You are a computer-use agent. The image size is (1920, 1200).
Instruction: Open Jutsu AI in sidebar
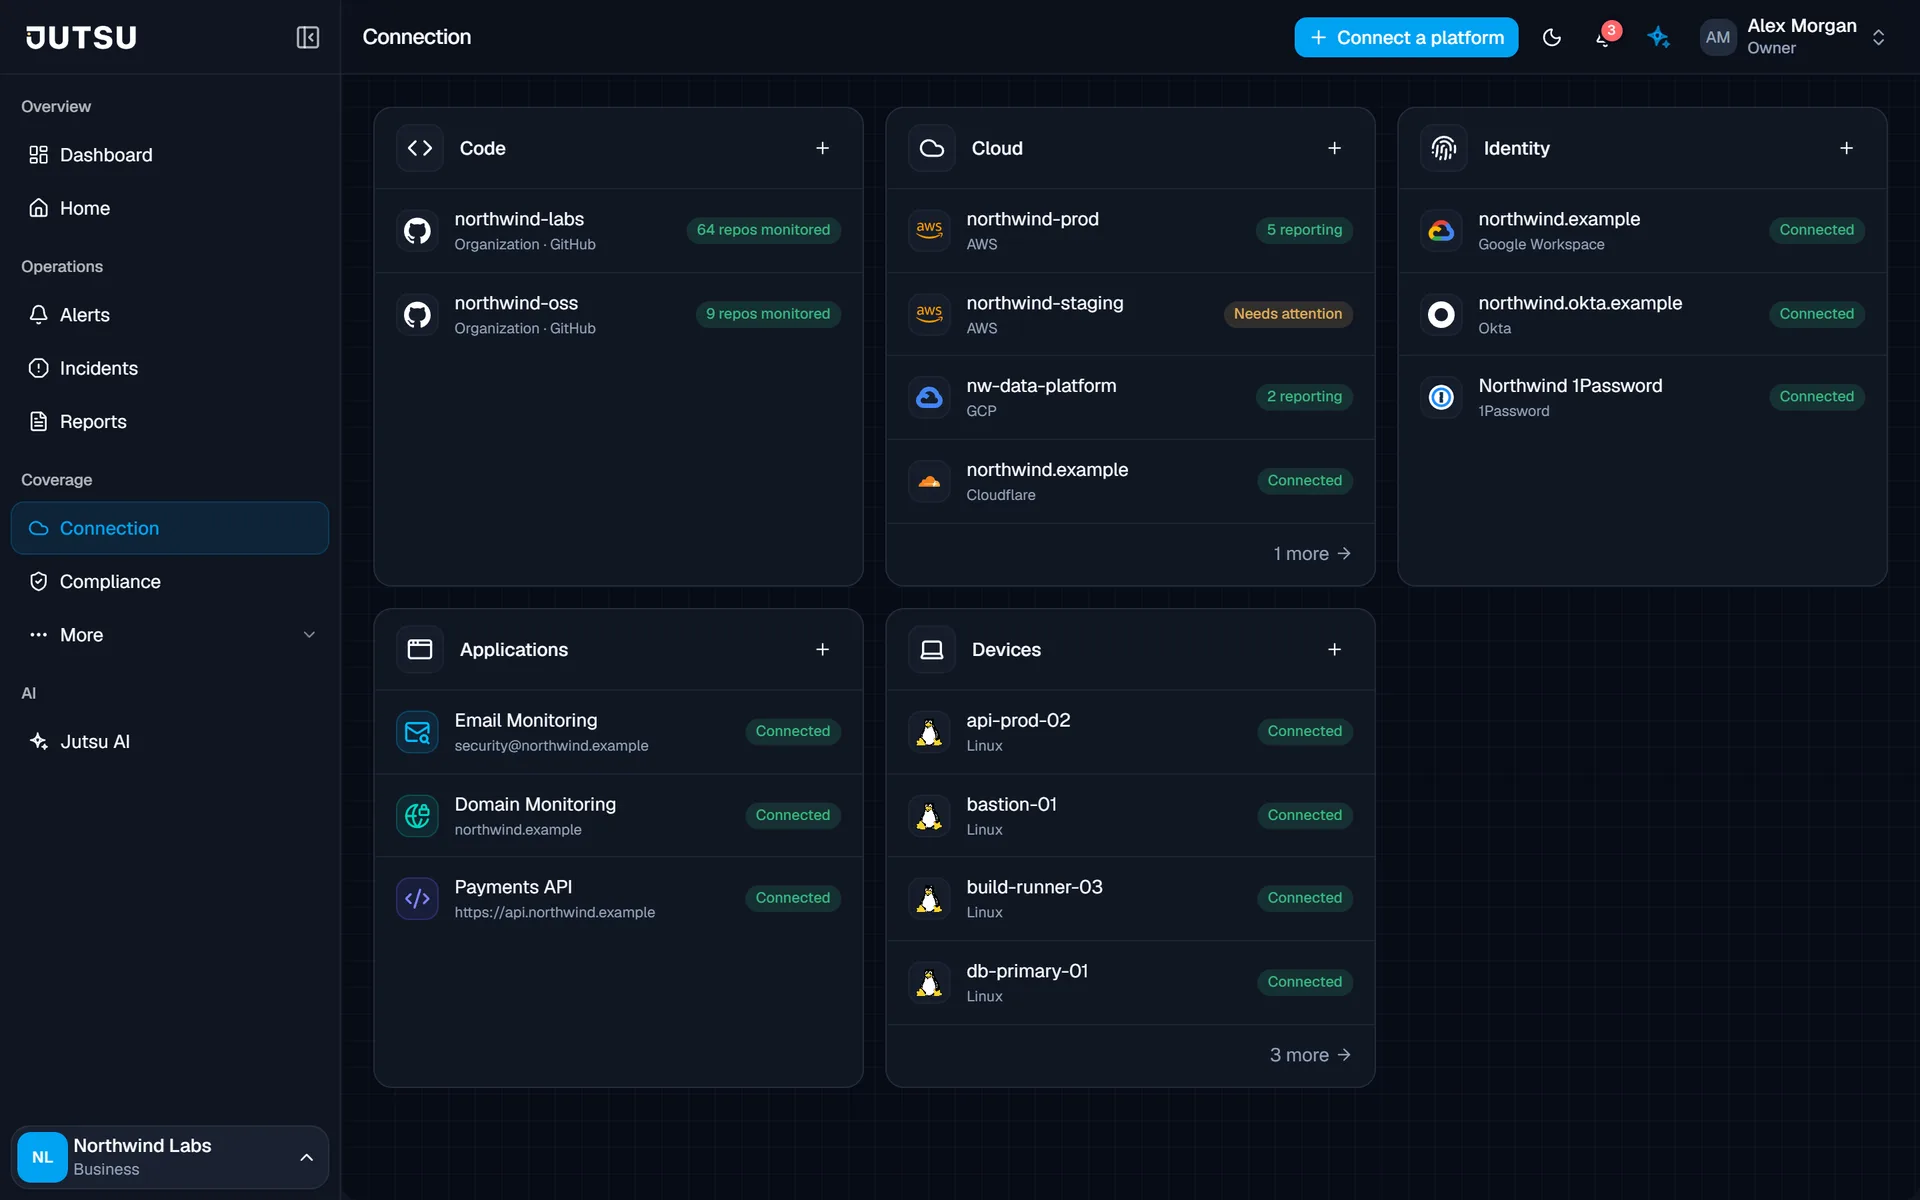tap(170, 741)
